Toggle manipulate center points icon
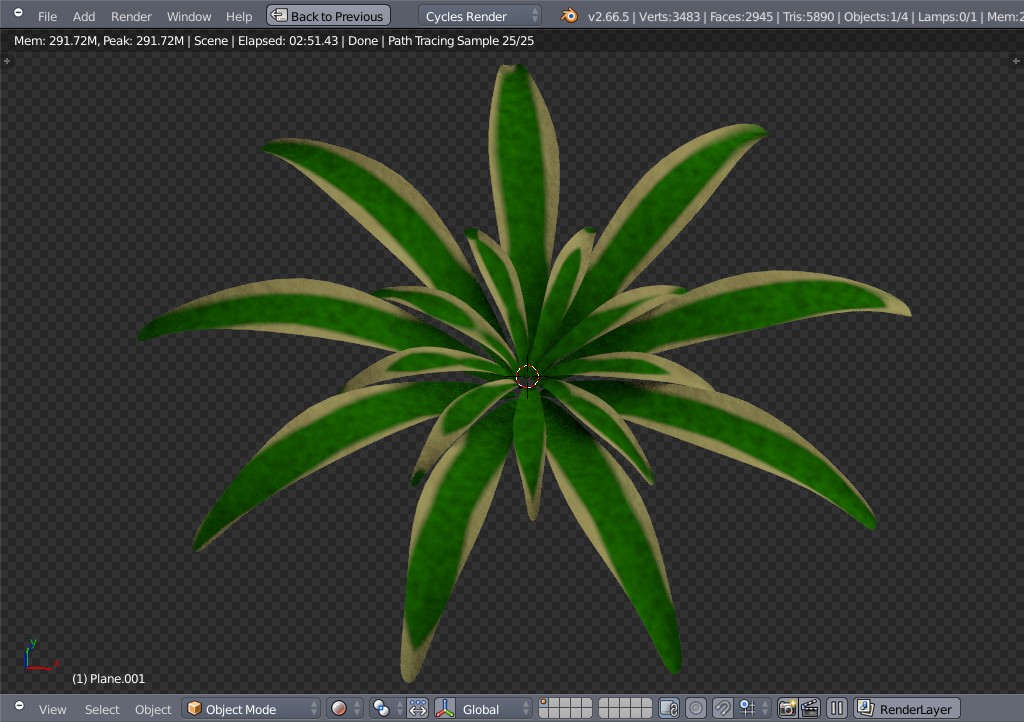Viewport: 1024px width, 722px height. (417, 709)
